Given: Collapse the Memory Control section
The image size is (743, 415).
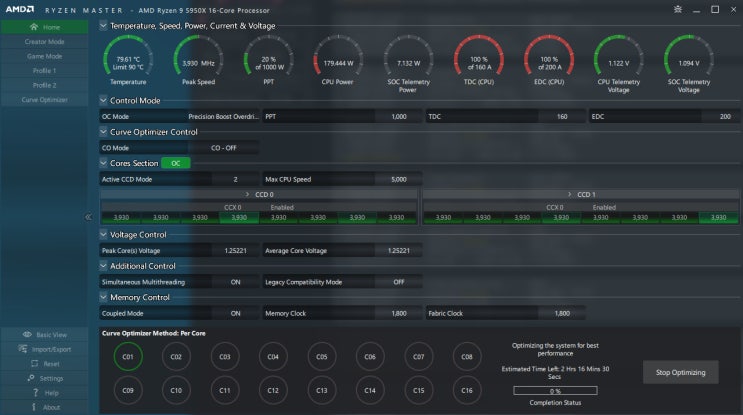Looking at the screenshot, I should coord(103,297).
